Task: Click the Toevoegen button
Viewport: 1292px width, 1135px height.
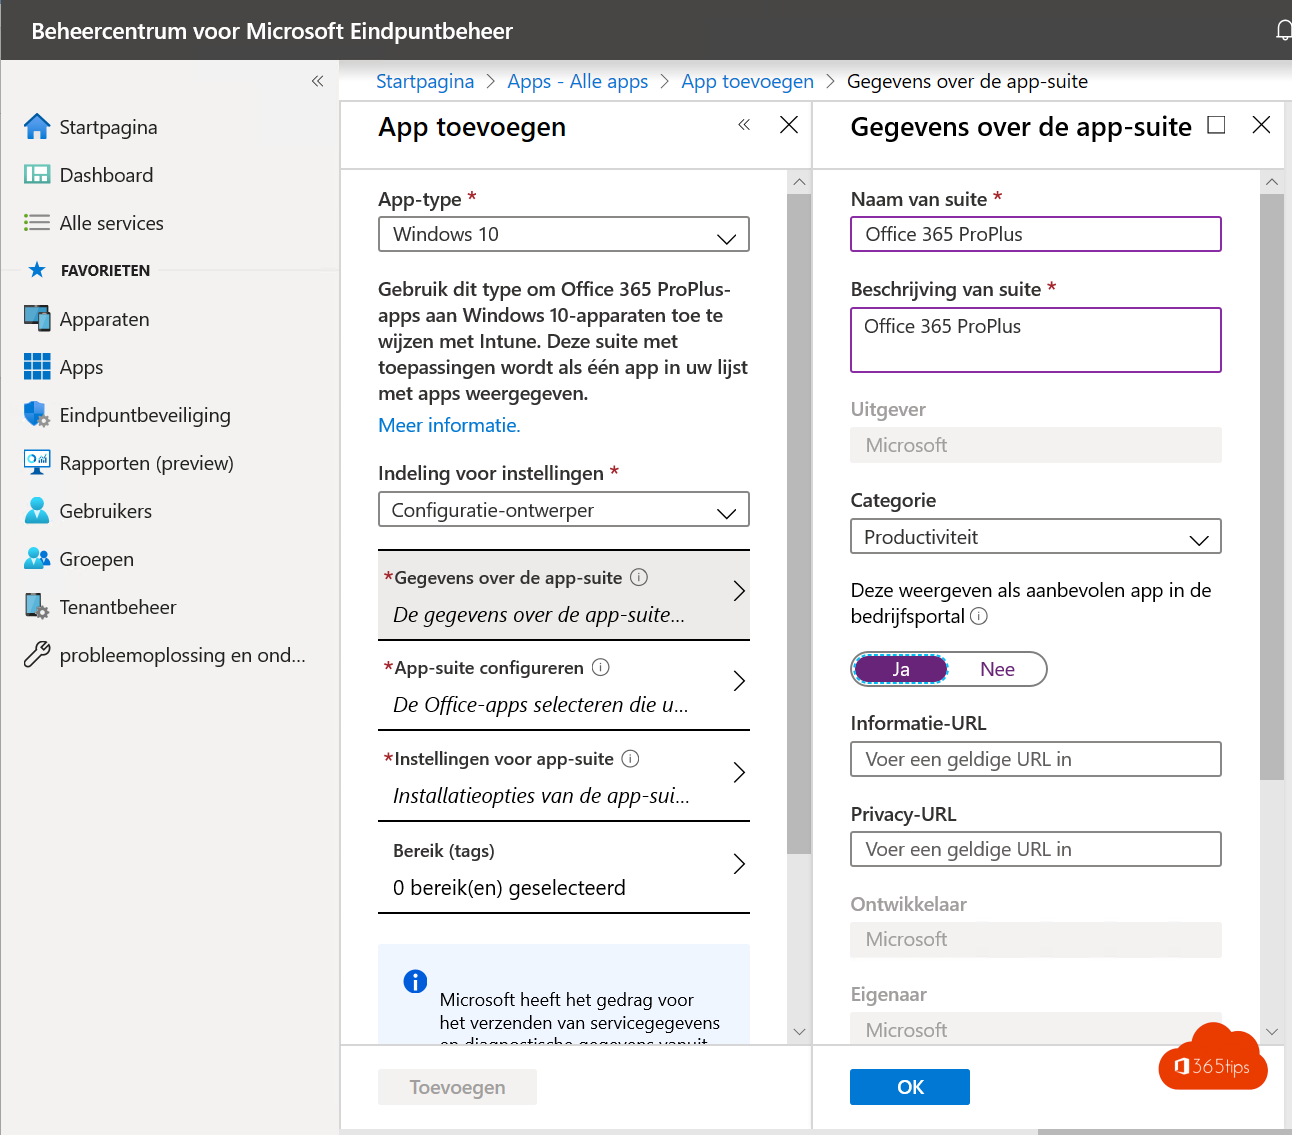Action: [x=457, y=1087]
